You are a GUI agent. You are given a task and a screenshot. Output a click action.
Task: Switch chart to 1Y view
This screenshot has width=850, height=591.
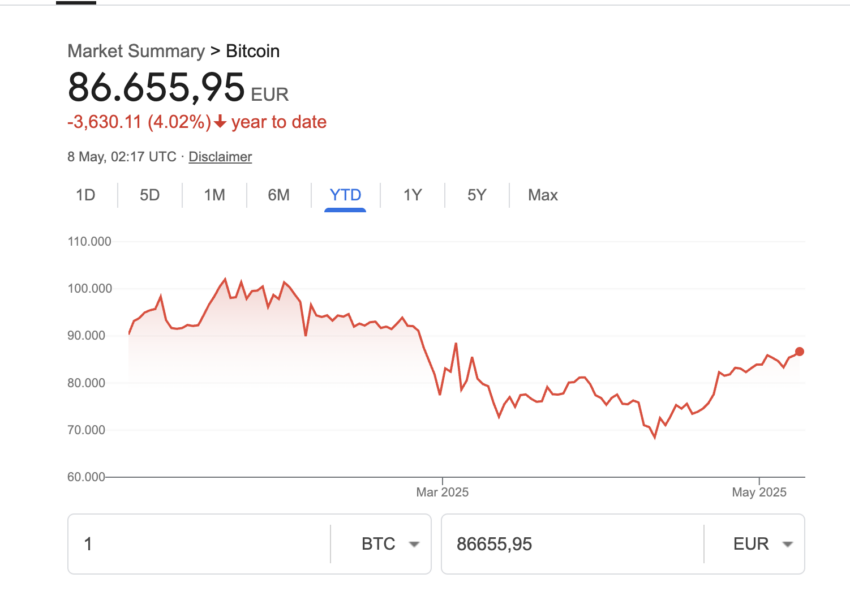click(x=413, y=195)
